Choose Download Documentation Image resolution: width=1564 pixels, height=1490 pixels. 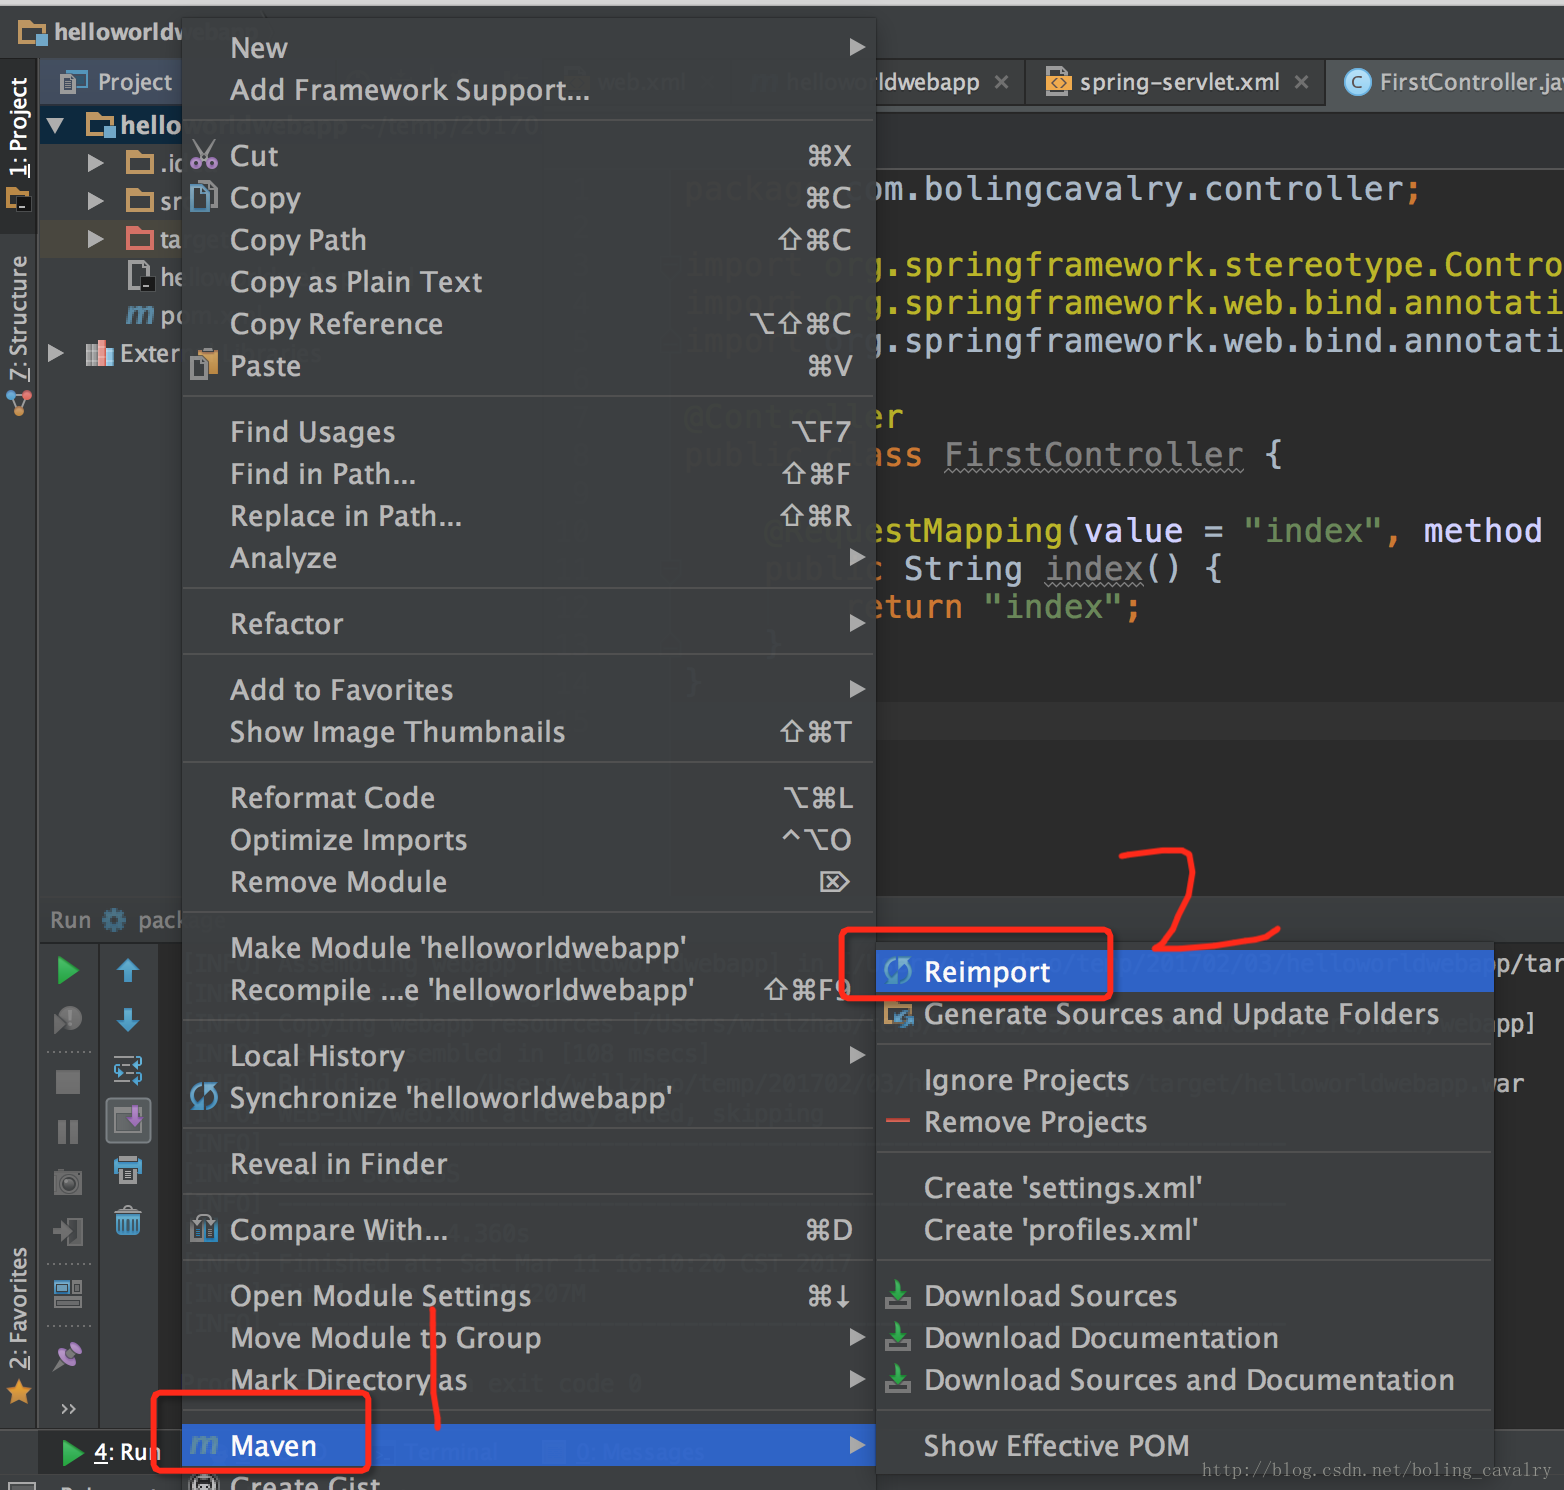1185,1338
